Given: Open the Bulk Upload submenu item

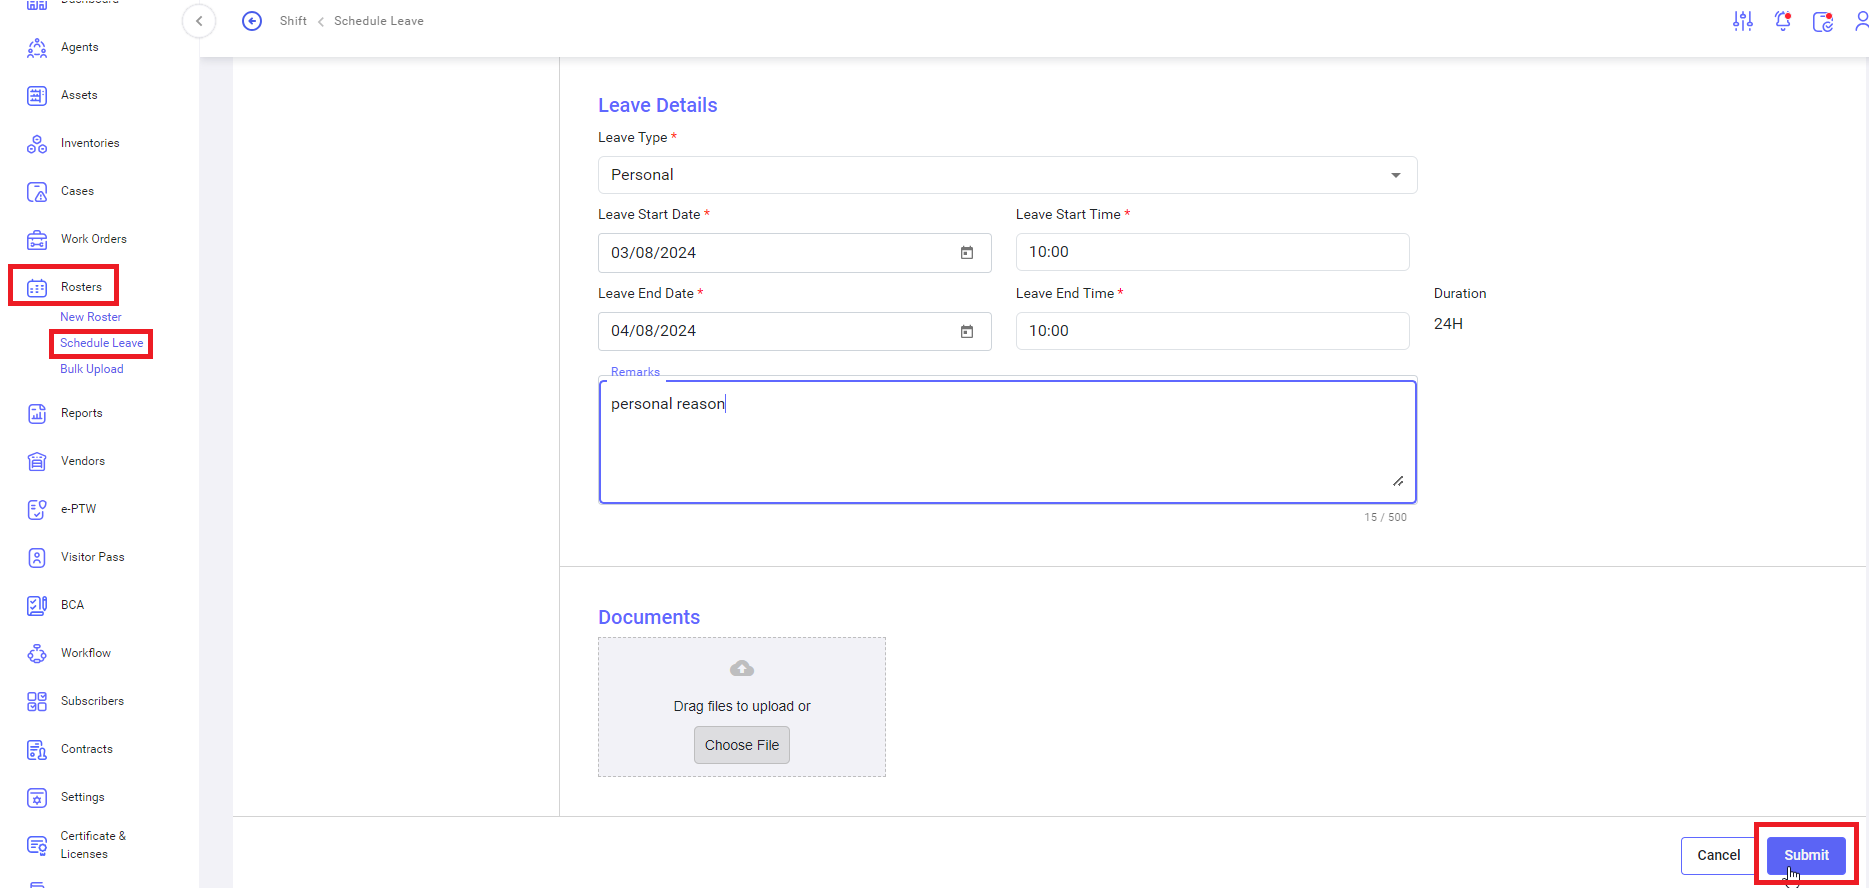Looking at the screenshot, I should pos(92,369).
